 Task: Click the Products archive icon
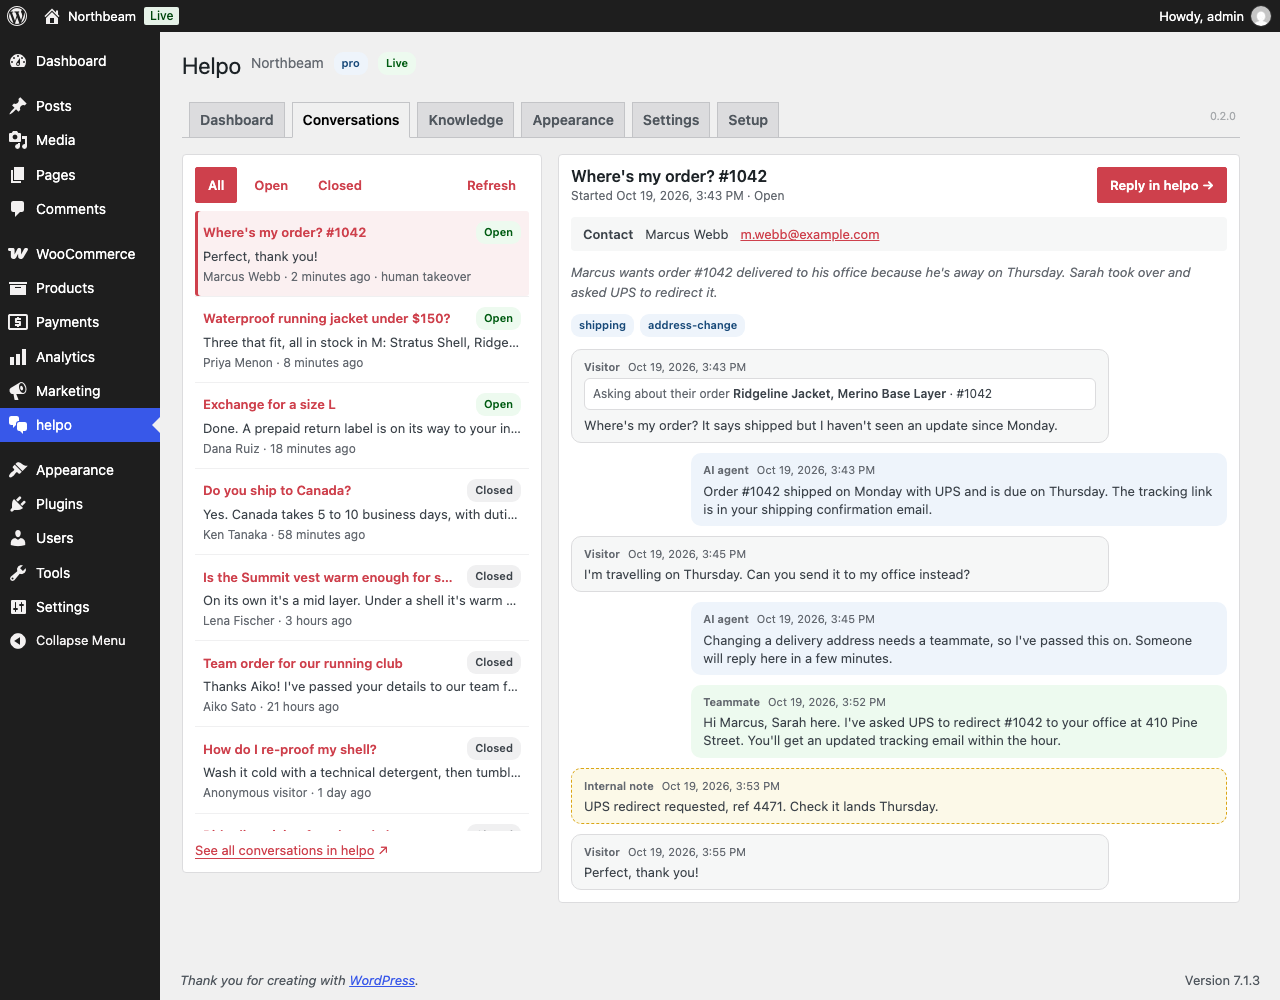18,288
